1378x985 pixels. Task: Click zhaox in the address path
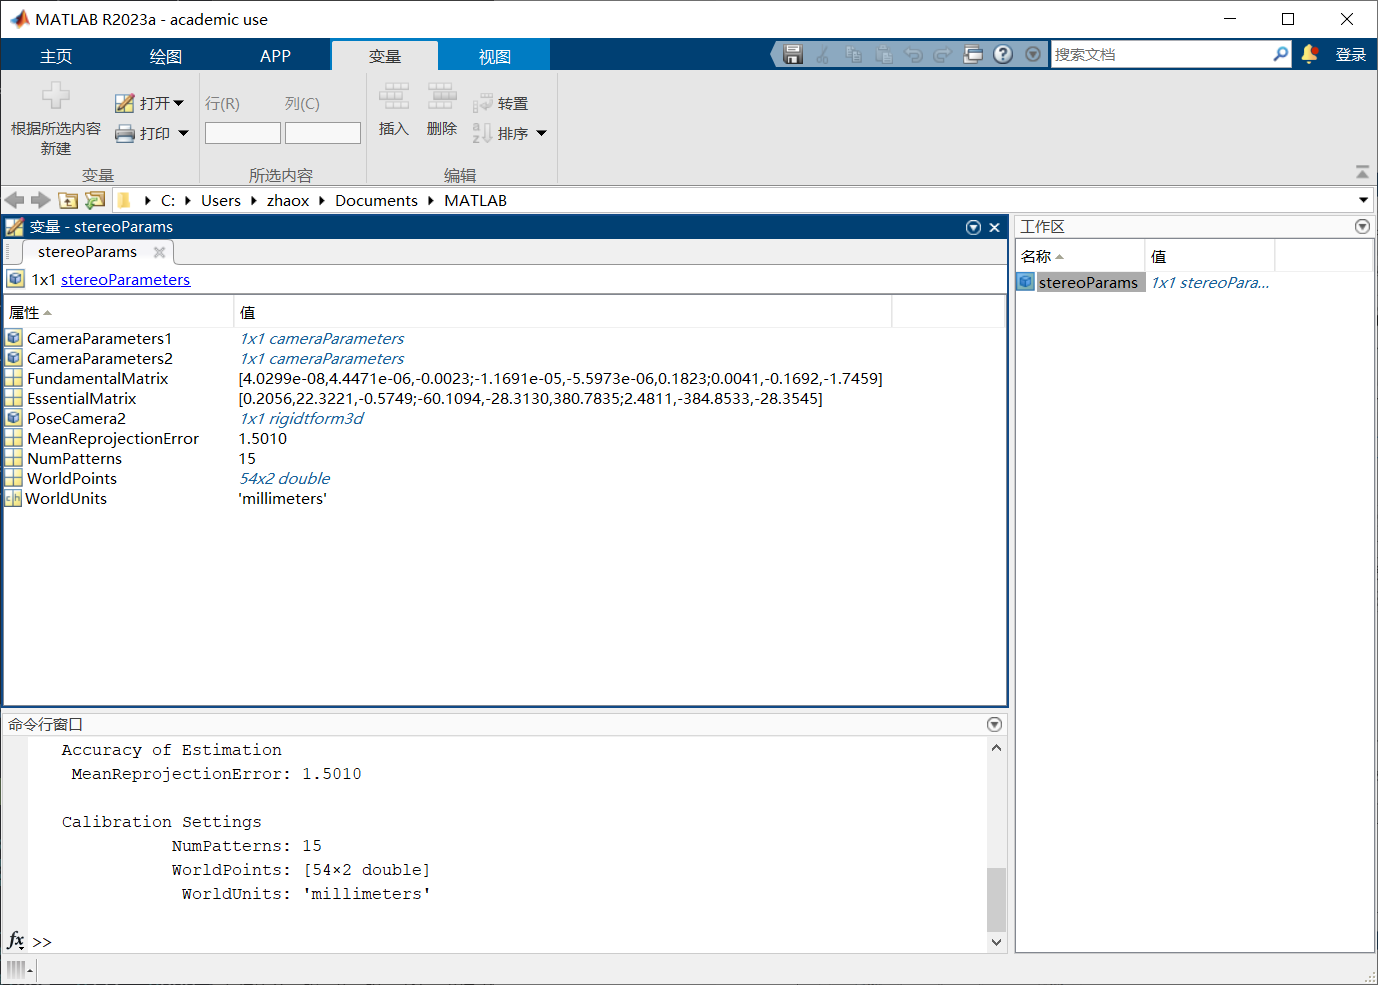(x=288, y=200)
